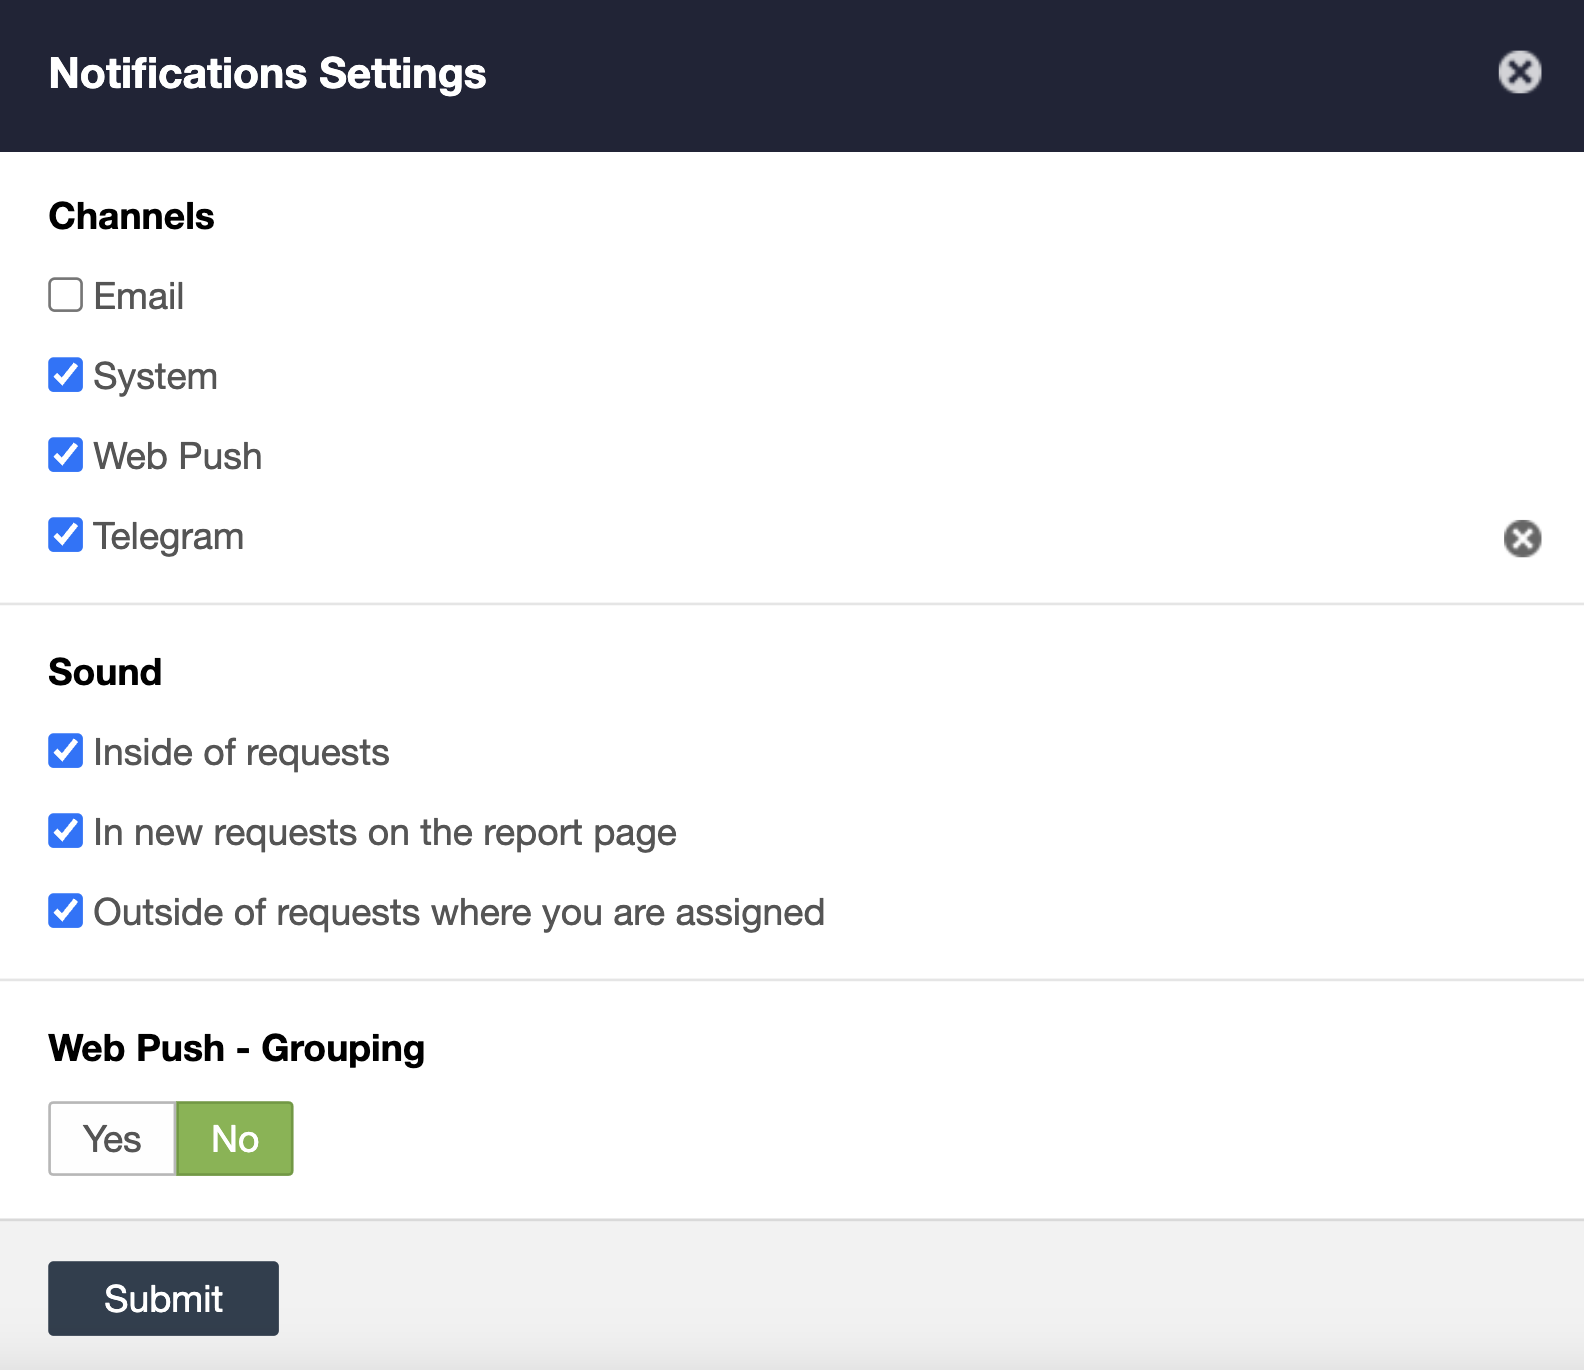Click the Web Push label in Channels
1584x1370 pixels.
[178, 456]
